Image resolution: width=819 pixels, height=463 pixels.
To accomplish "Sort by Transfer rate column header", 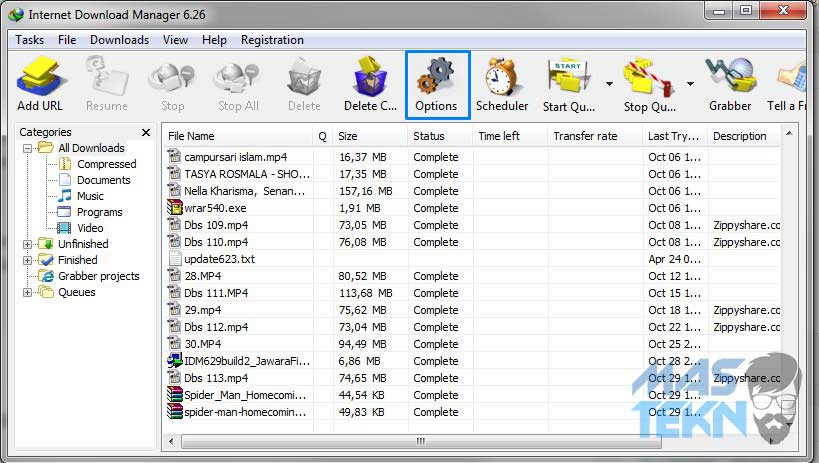I will click(x=595, y=136).
